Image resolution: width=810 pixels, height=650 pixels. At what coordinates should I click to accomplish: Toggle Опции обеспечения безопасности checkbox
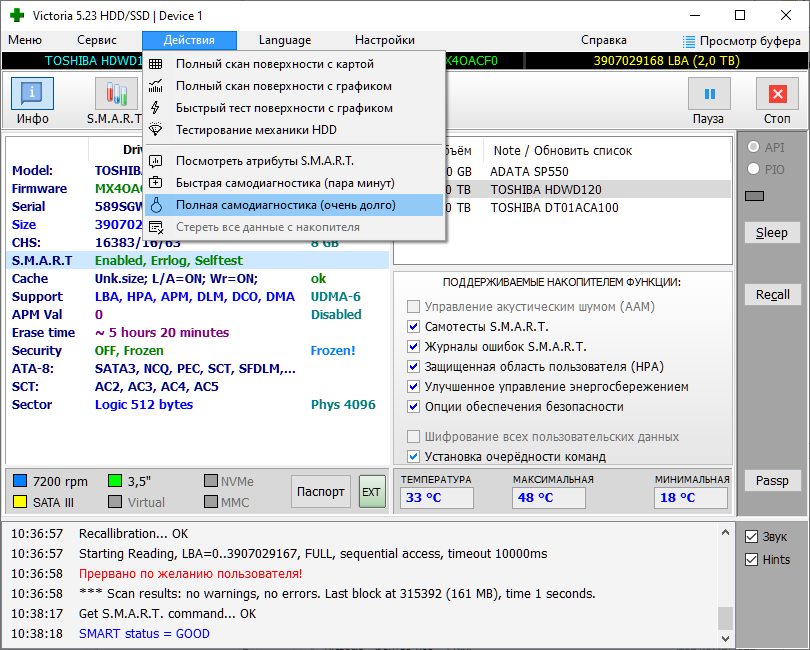tap(413, 407)
